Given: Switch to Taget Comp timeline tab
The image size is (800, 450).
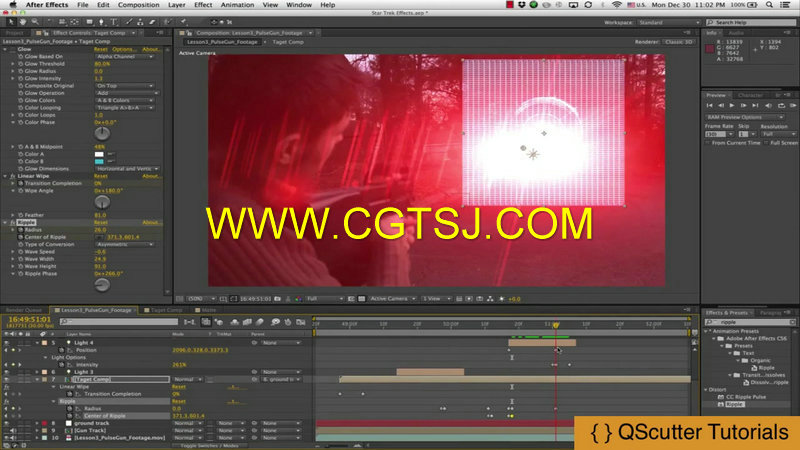Looking at the screenshot, I should click(163, 310).
